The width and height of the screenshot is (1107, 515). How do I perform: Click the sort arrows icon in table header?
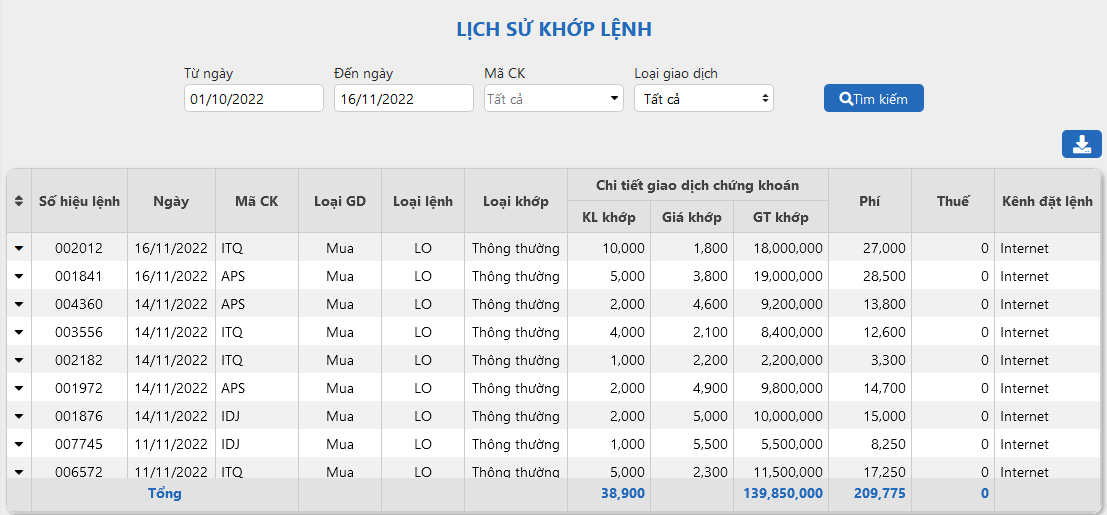[x=18, y=201]
